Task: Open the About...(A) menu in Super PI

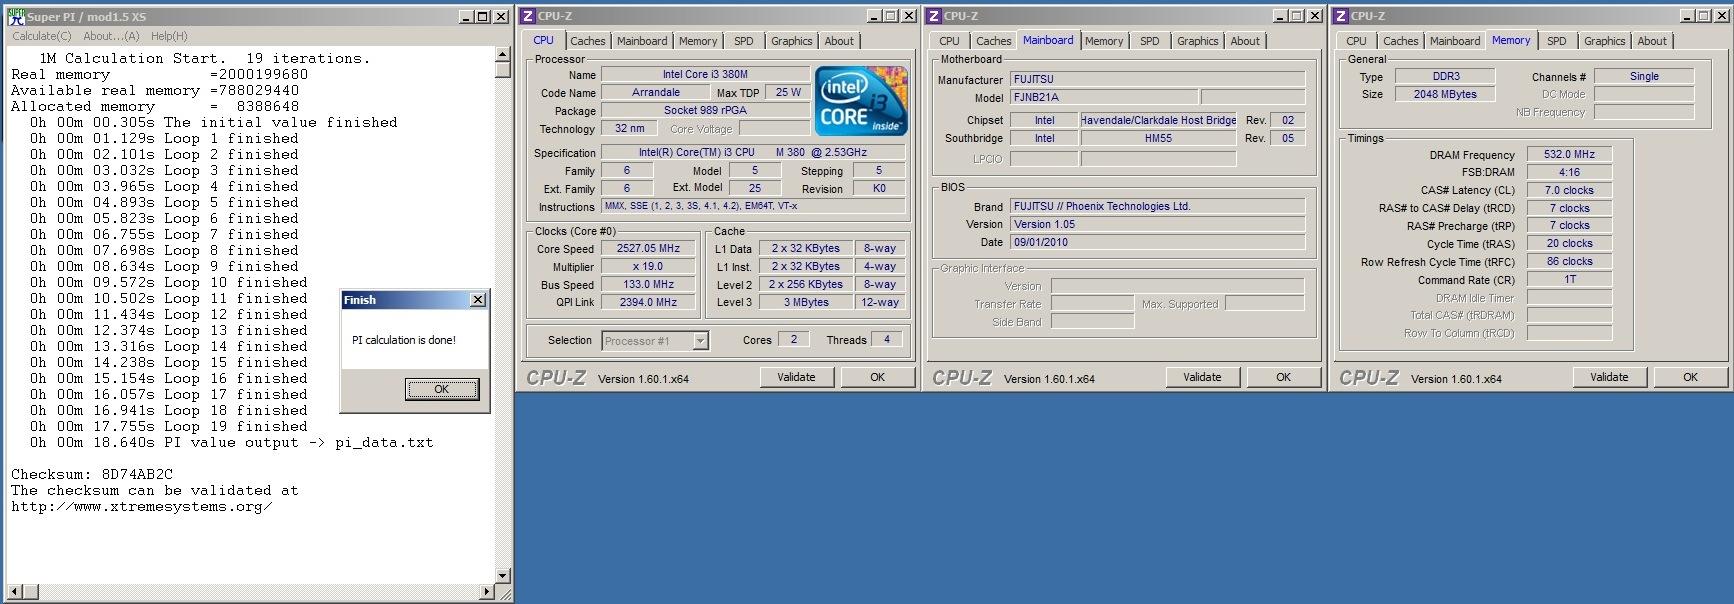Action: pyautogui.click(x=111, y=36)
